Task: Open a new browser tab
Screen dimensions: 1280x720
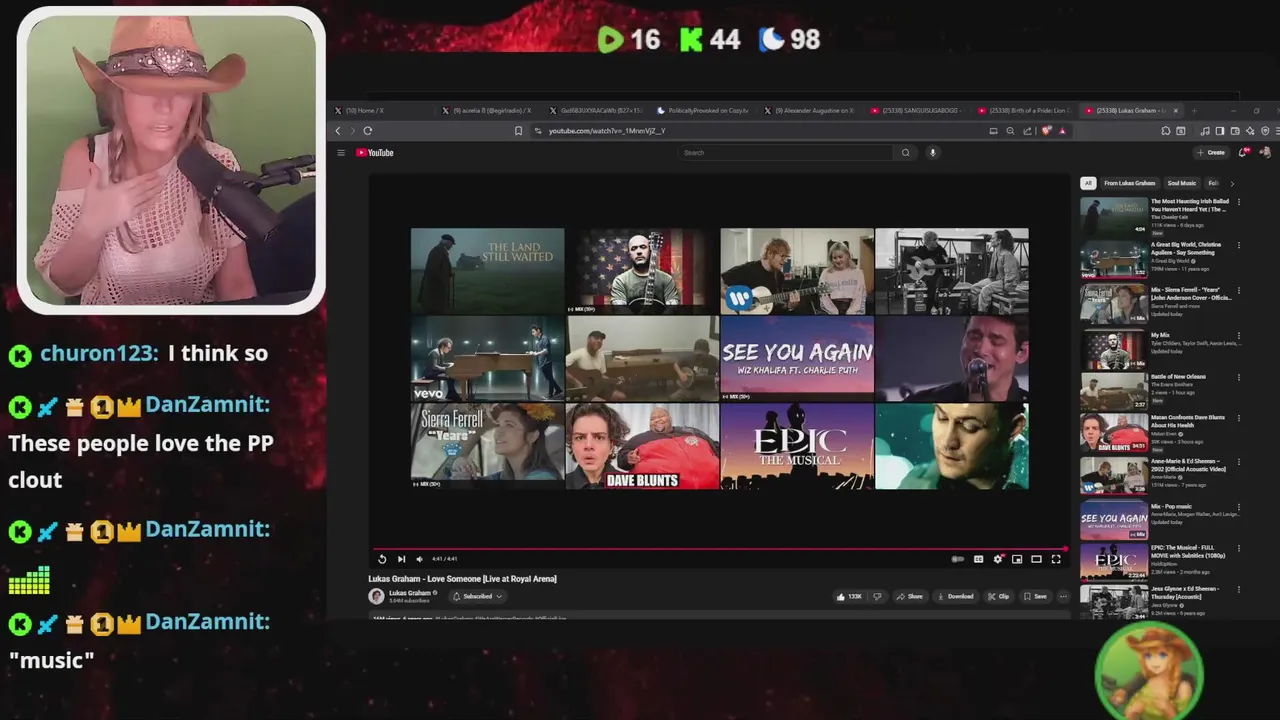Action: (1194, 111)
